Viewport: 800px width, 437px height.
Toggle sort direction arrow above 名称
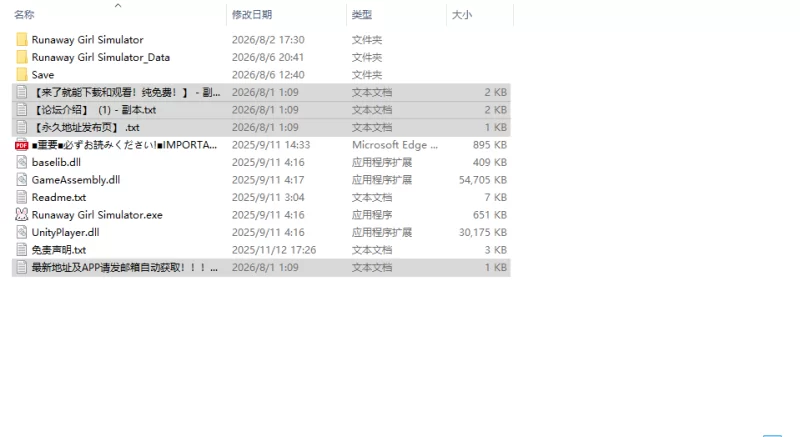[x=118, y=6]
